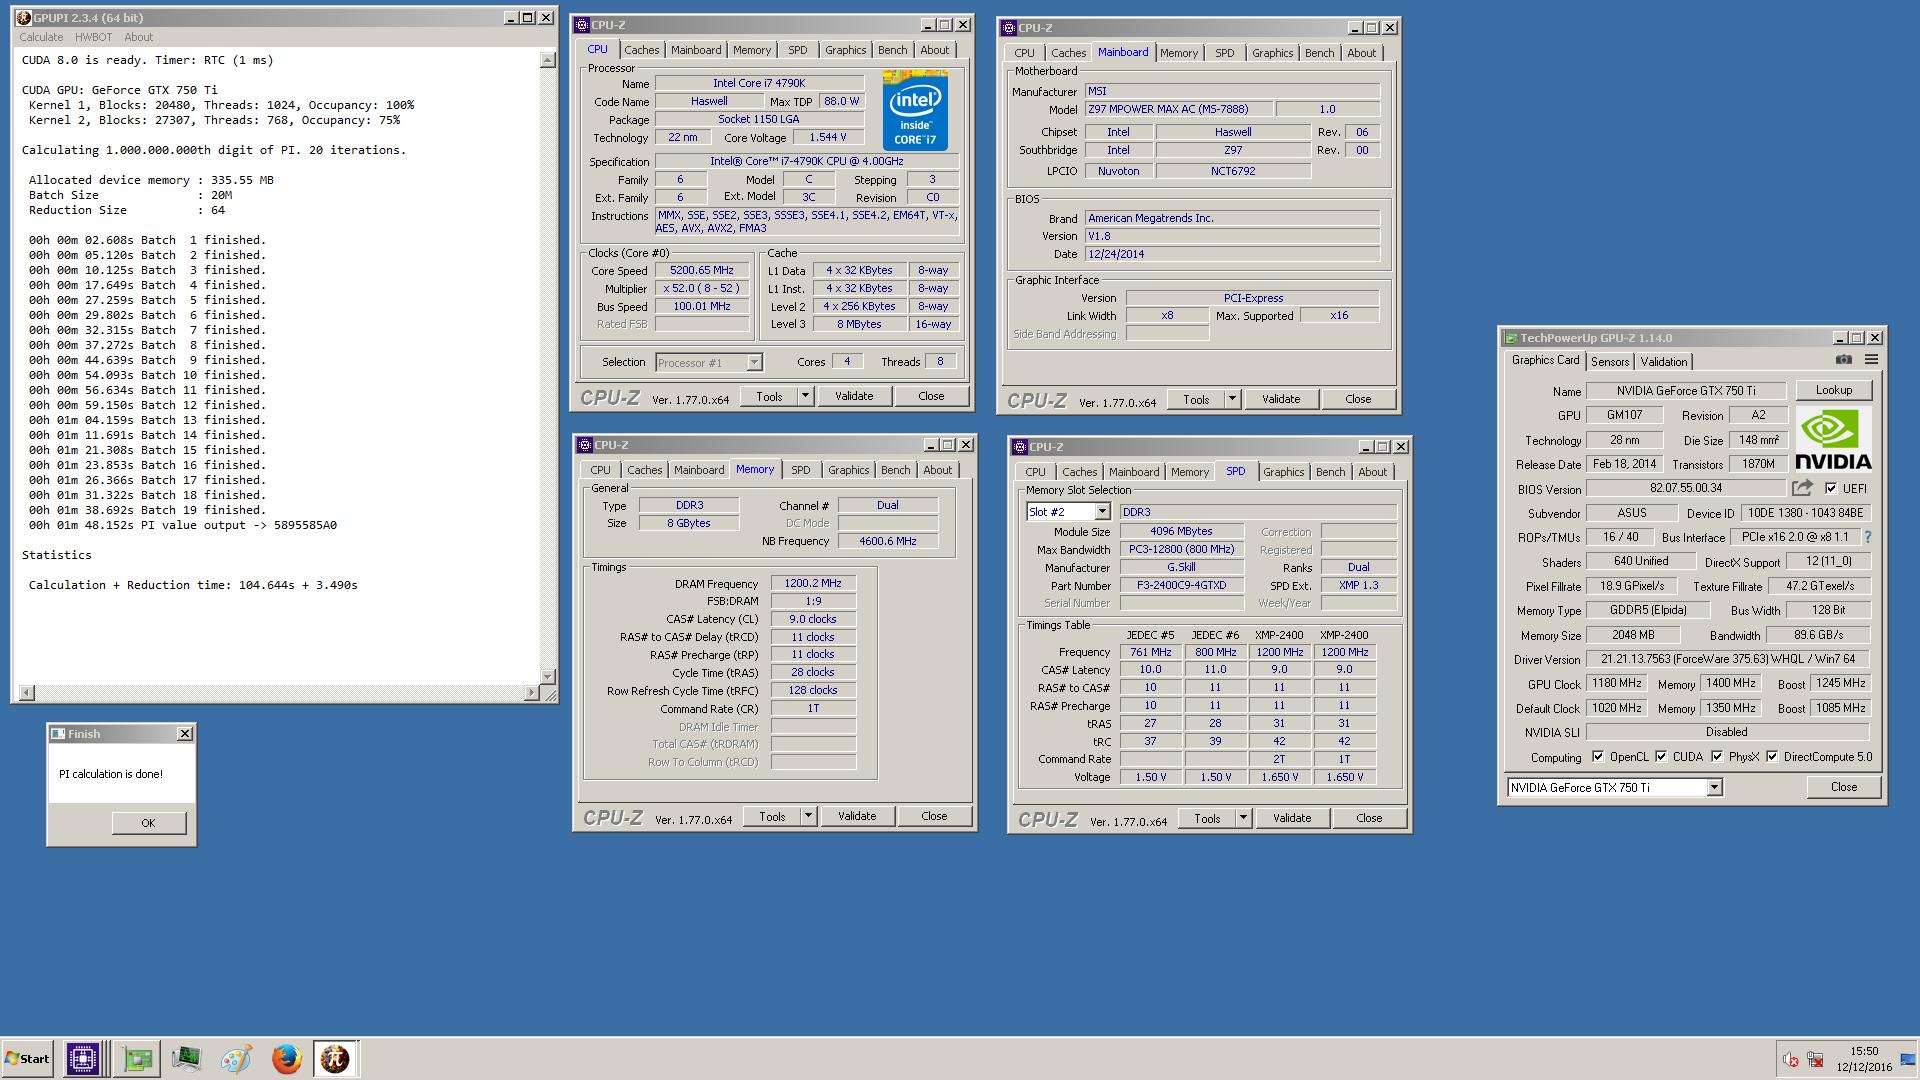Toggle the DirectCompute 5.0 checkbox
1920x1080 pixels.
pyautogui.click(x=1772, y=757)
